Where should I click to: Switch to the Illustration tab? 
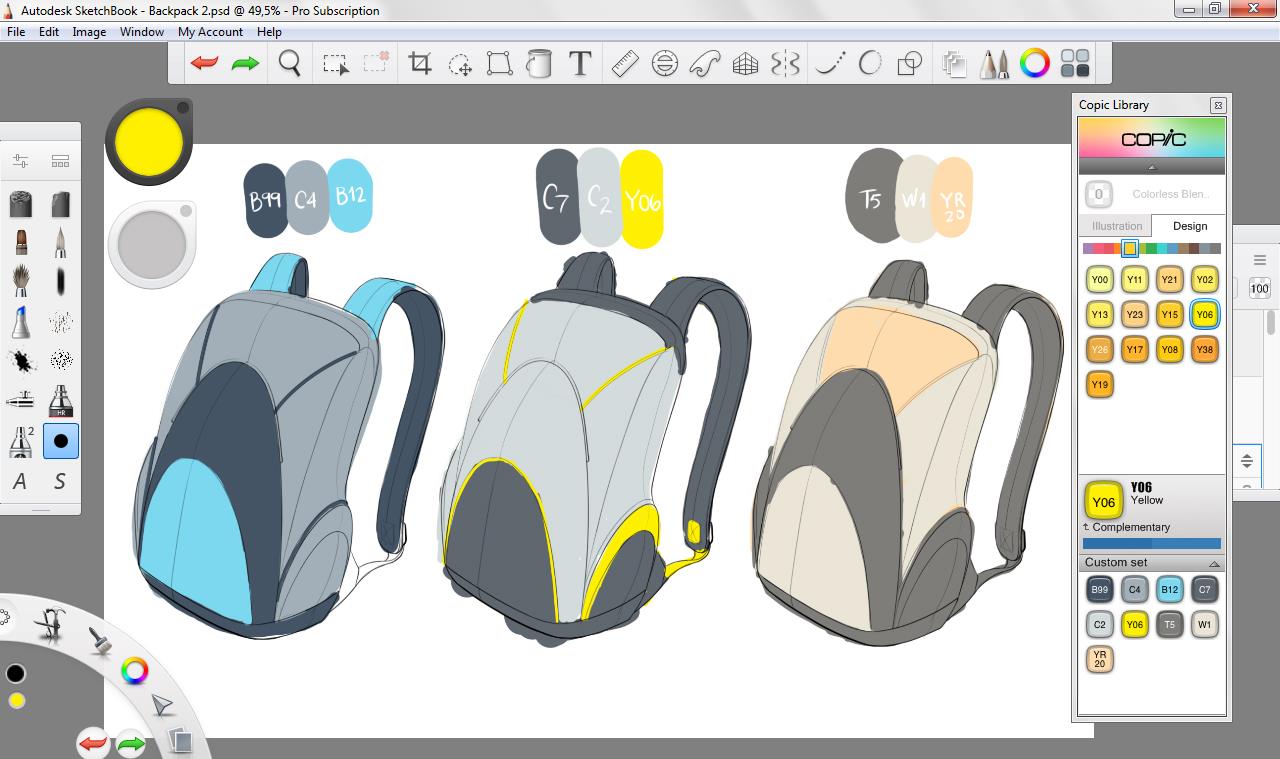click(1116, 226)
